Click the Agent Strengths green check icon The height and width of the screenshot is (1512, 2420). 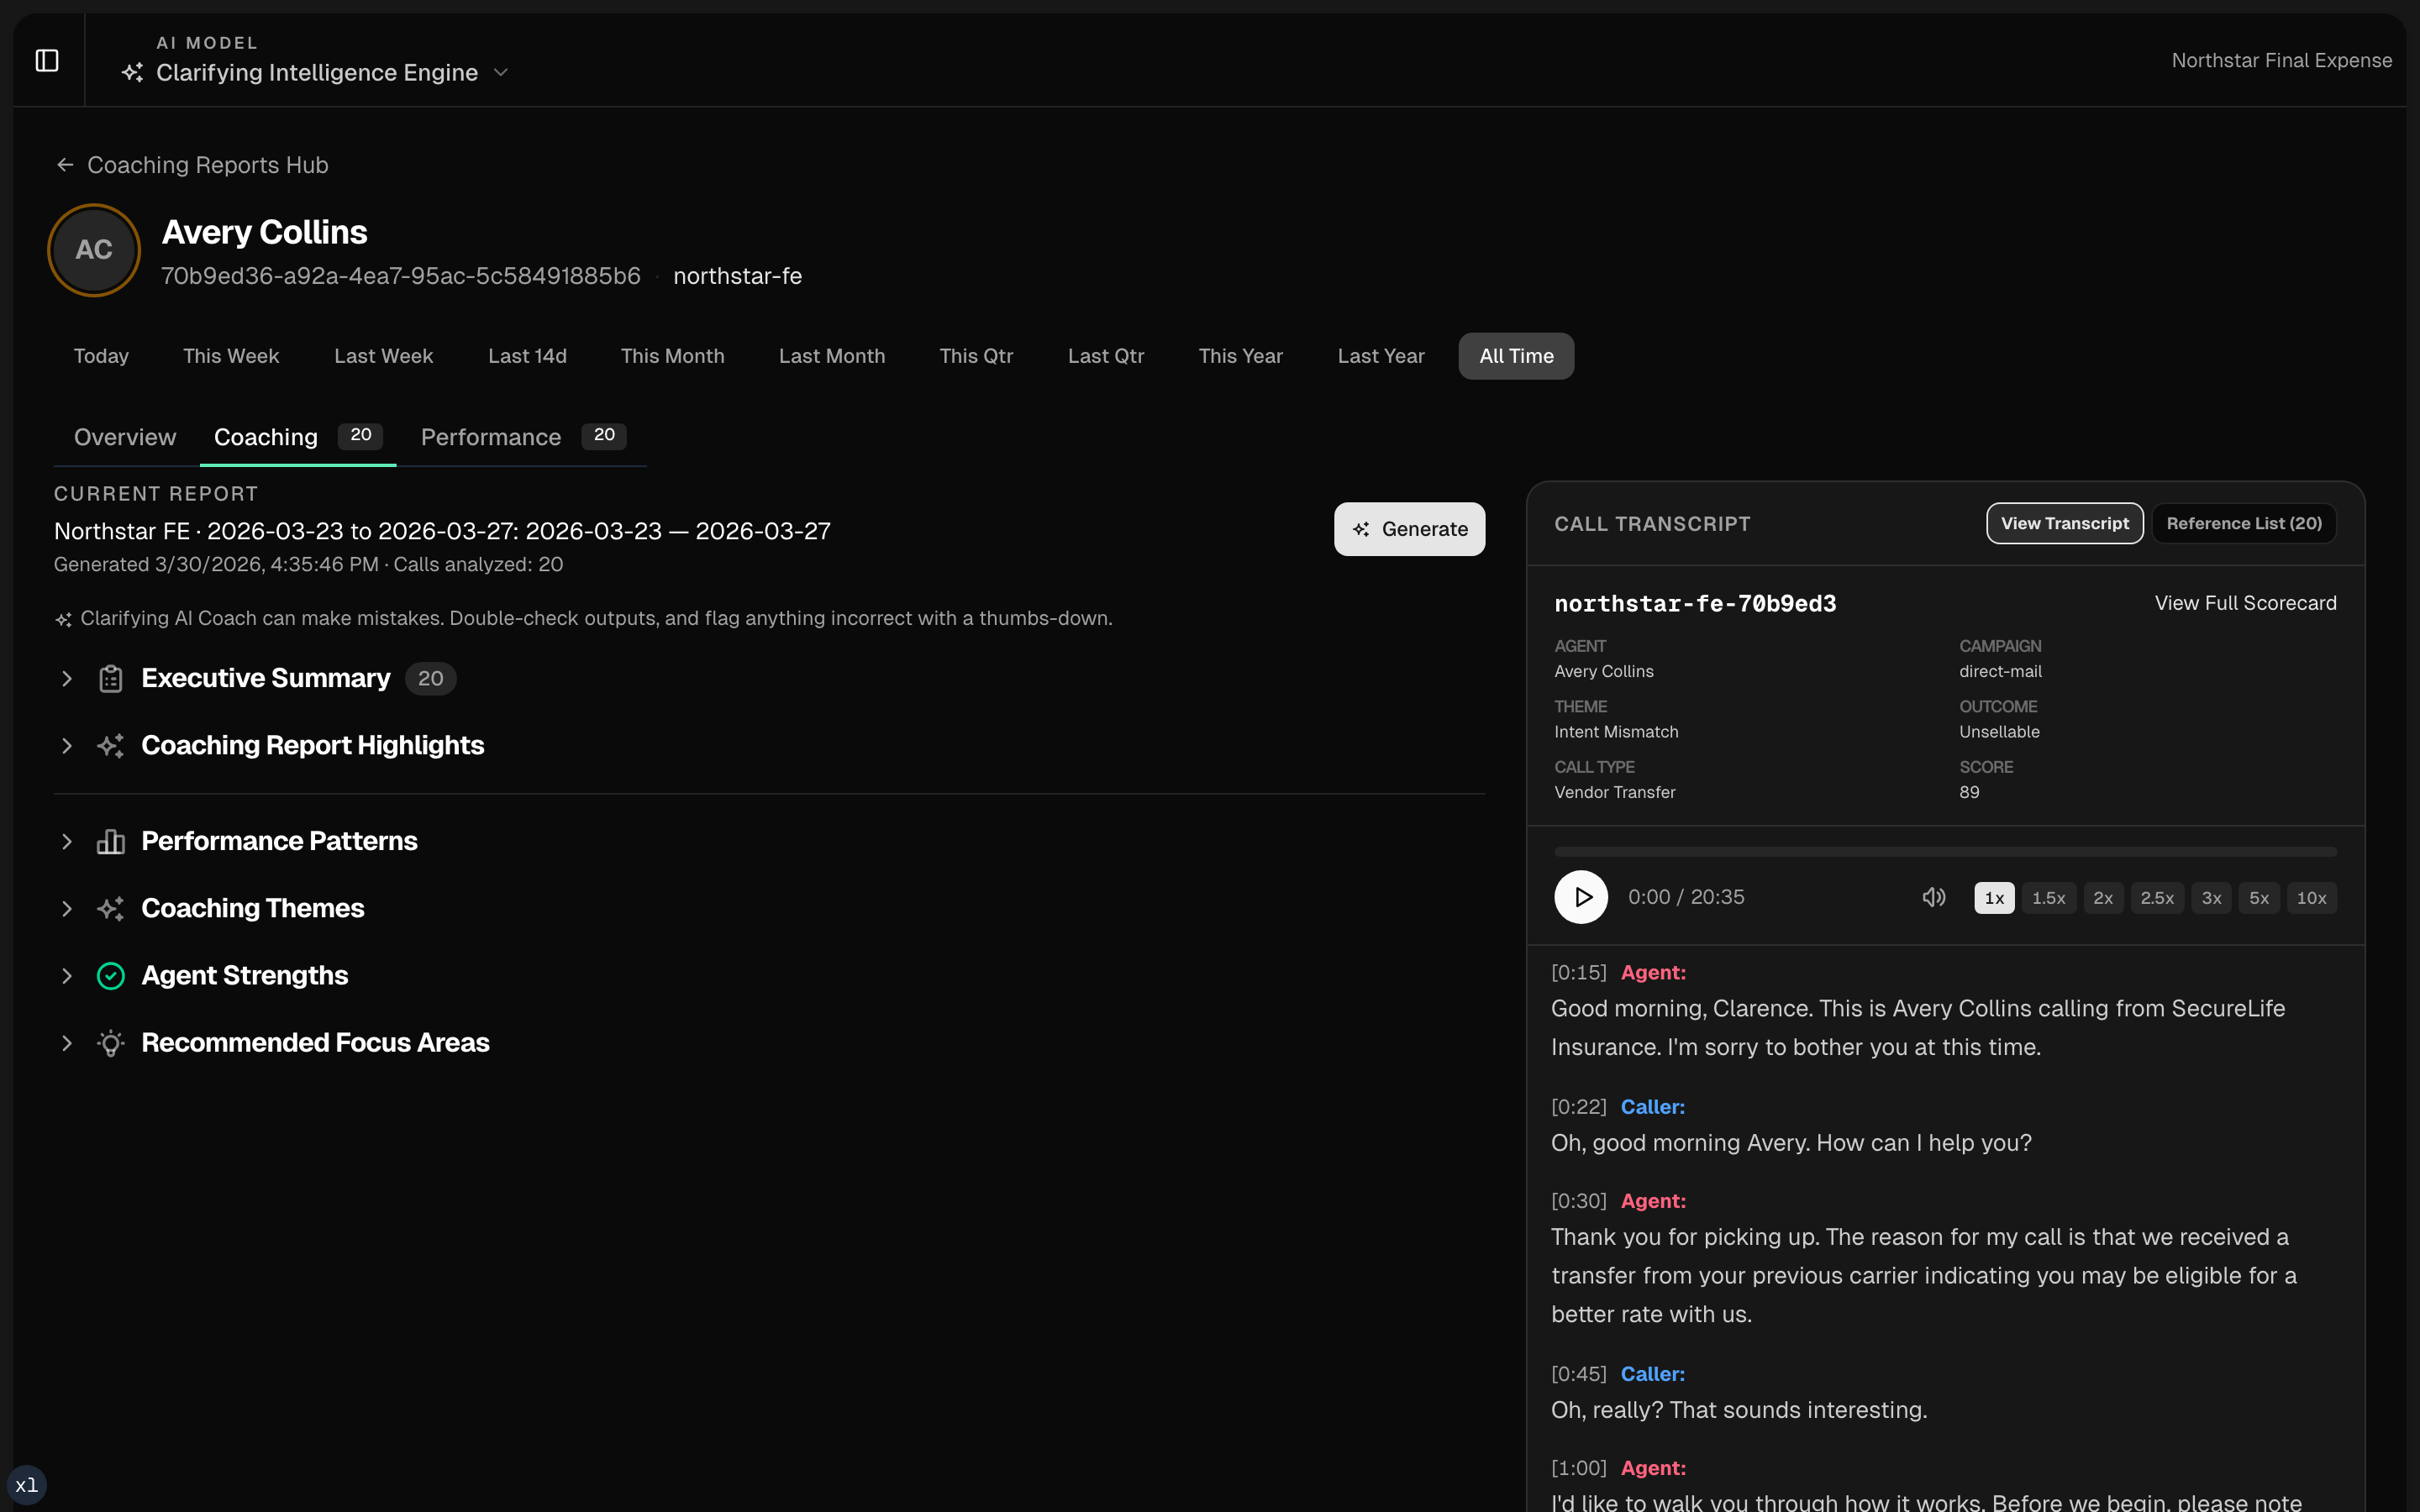[110, 975]
